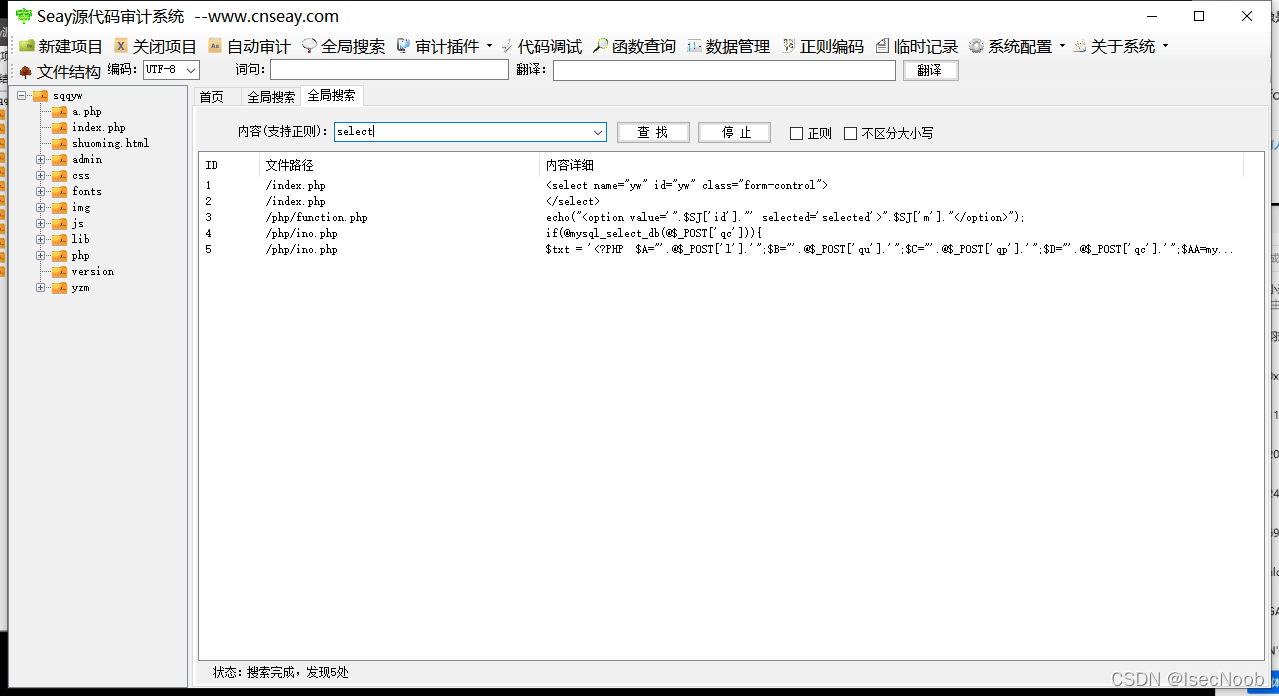Check 不区分大小写 for case-insensitive search
Image resolution: width=1279 pixels, height=696 pixels.
click(x=849, y=132)
